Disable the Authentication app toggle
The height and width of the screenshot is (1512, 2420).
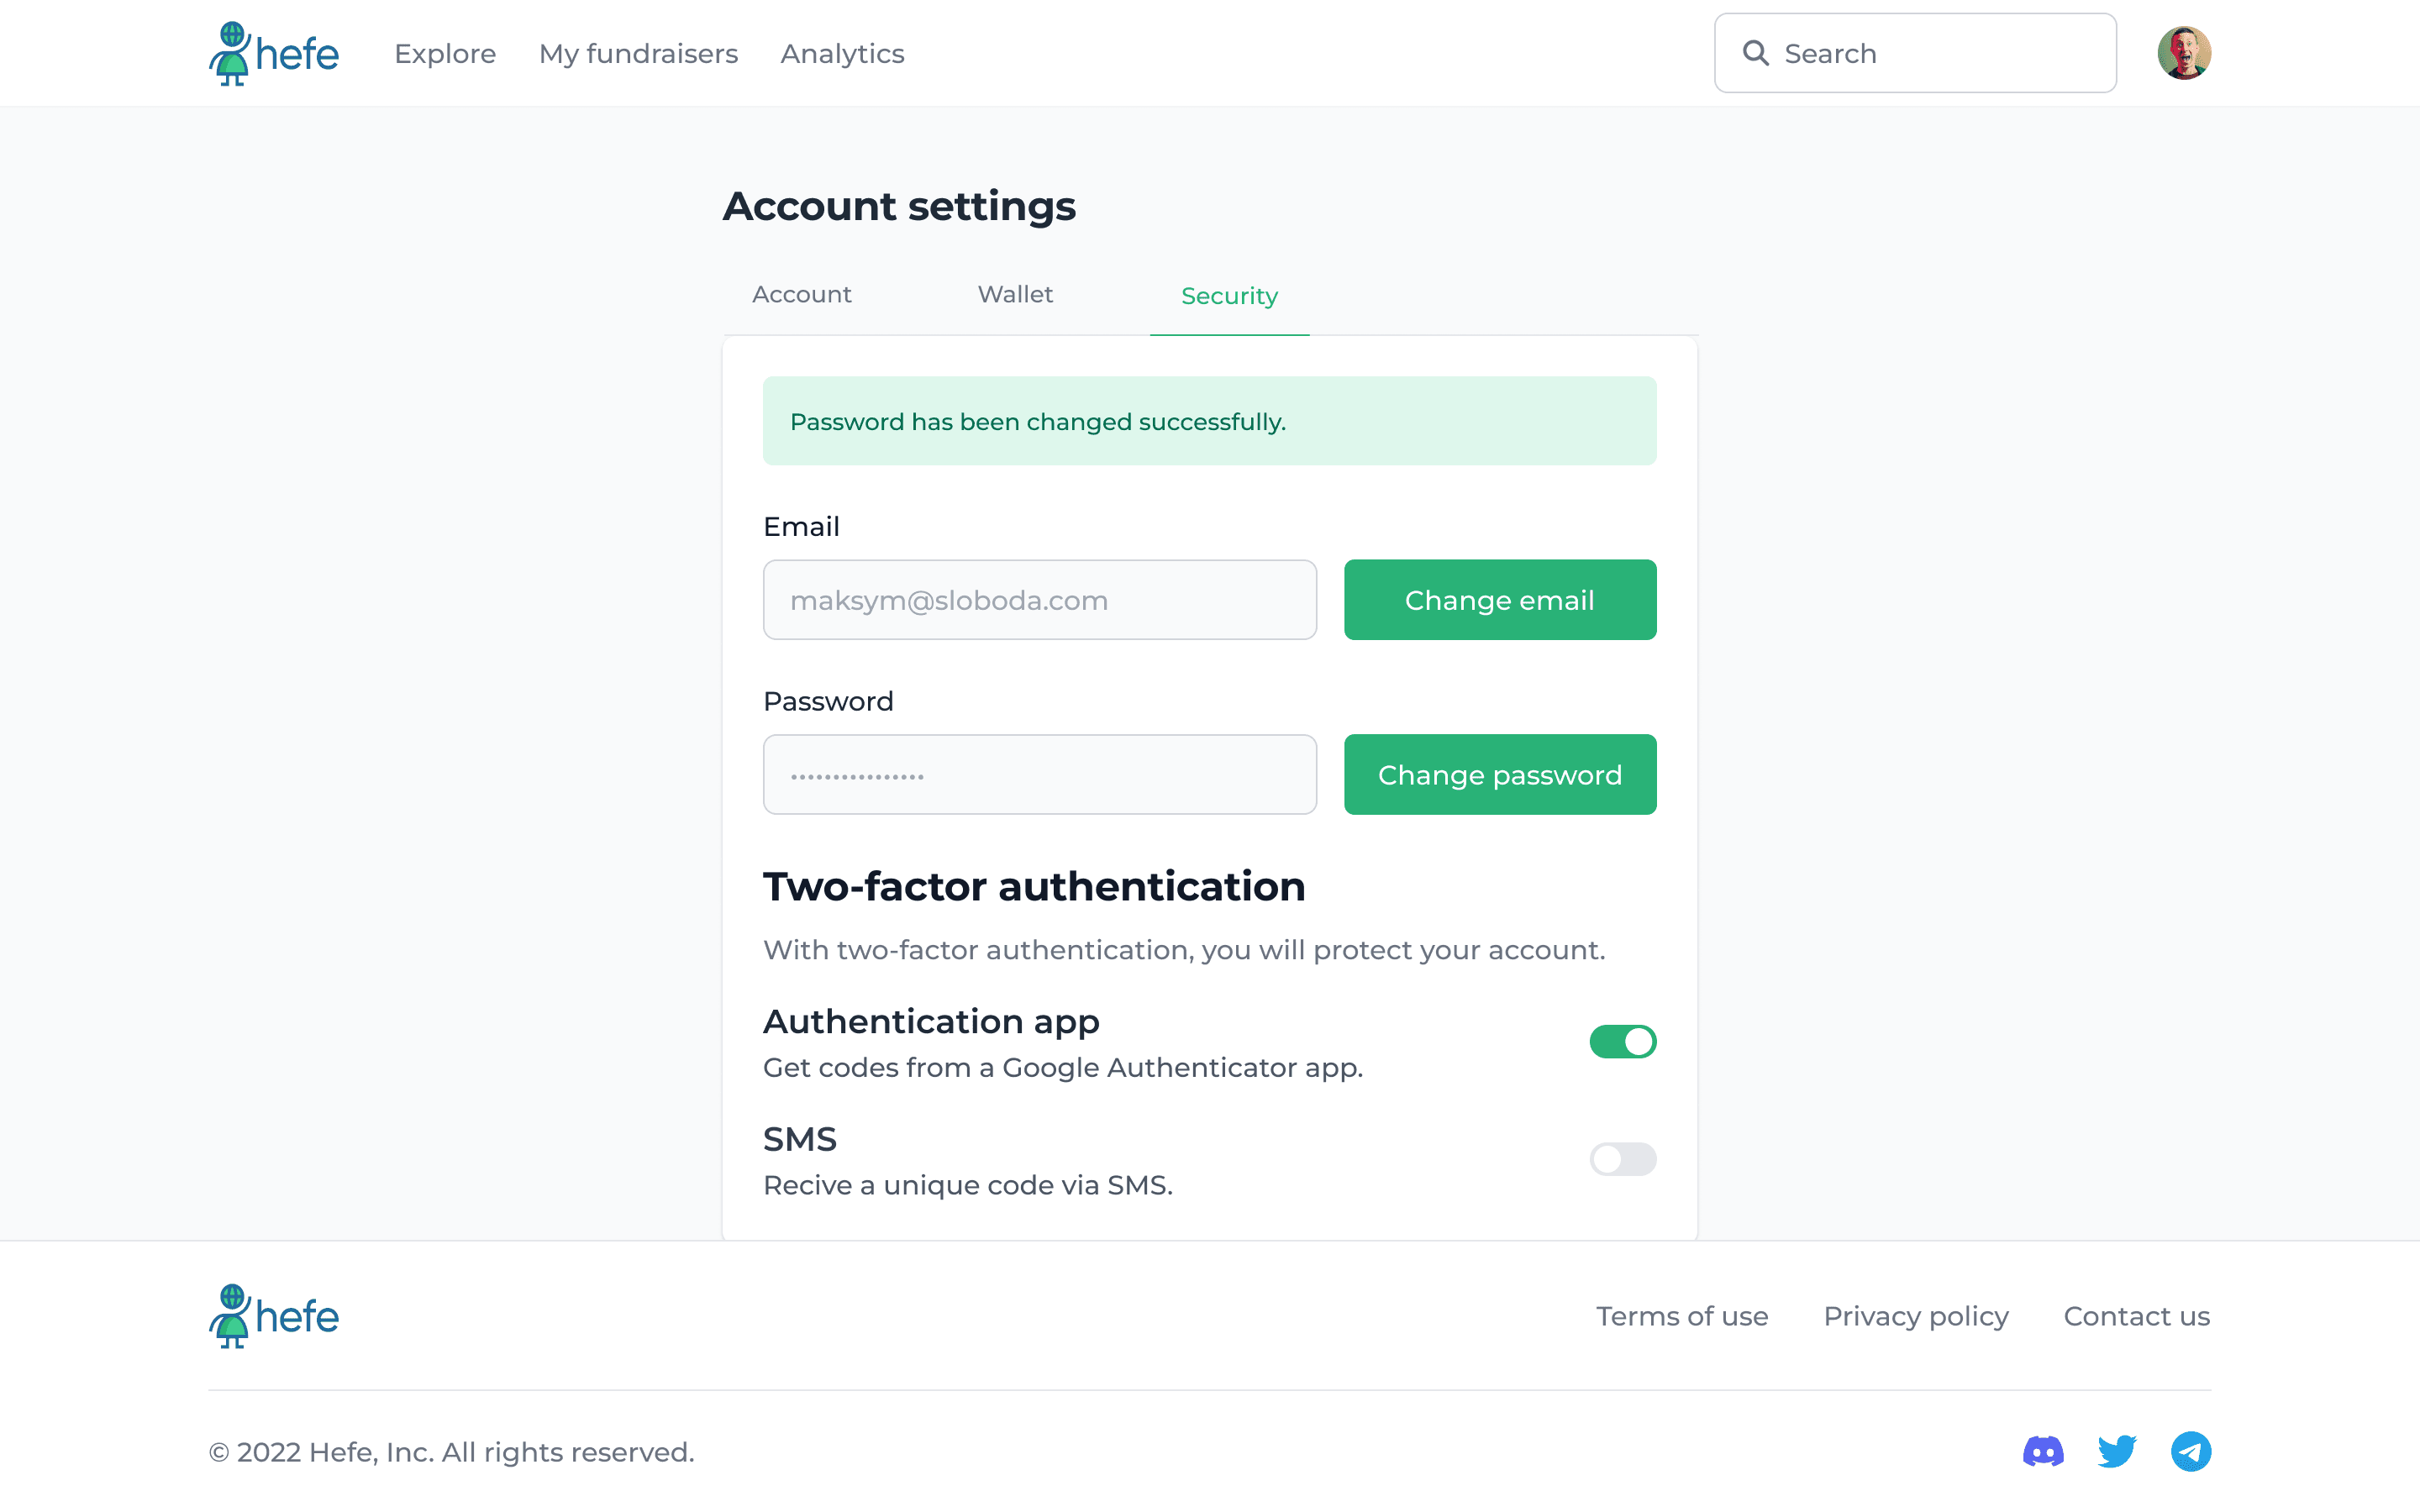tap(1623, 1041)
